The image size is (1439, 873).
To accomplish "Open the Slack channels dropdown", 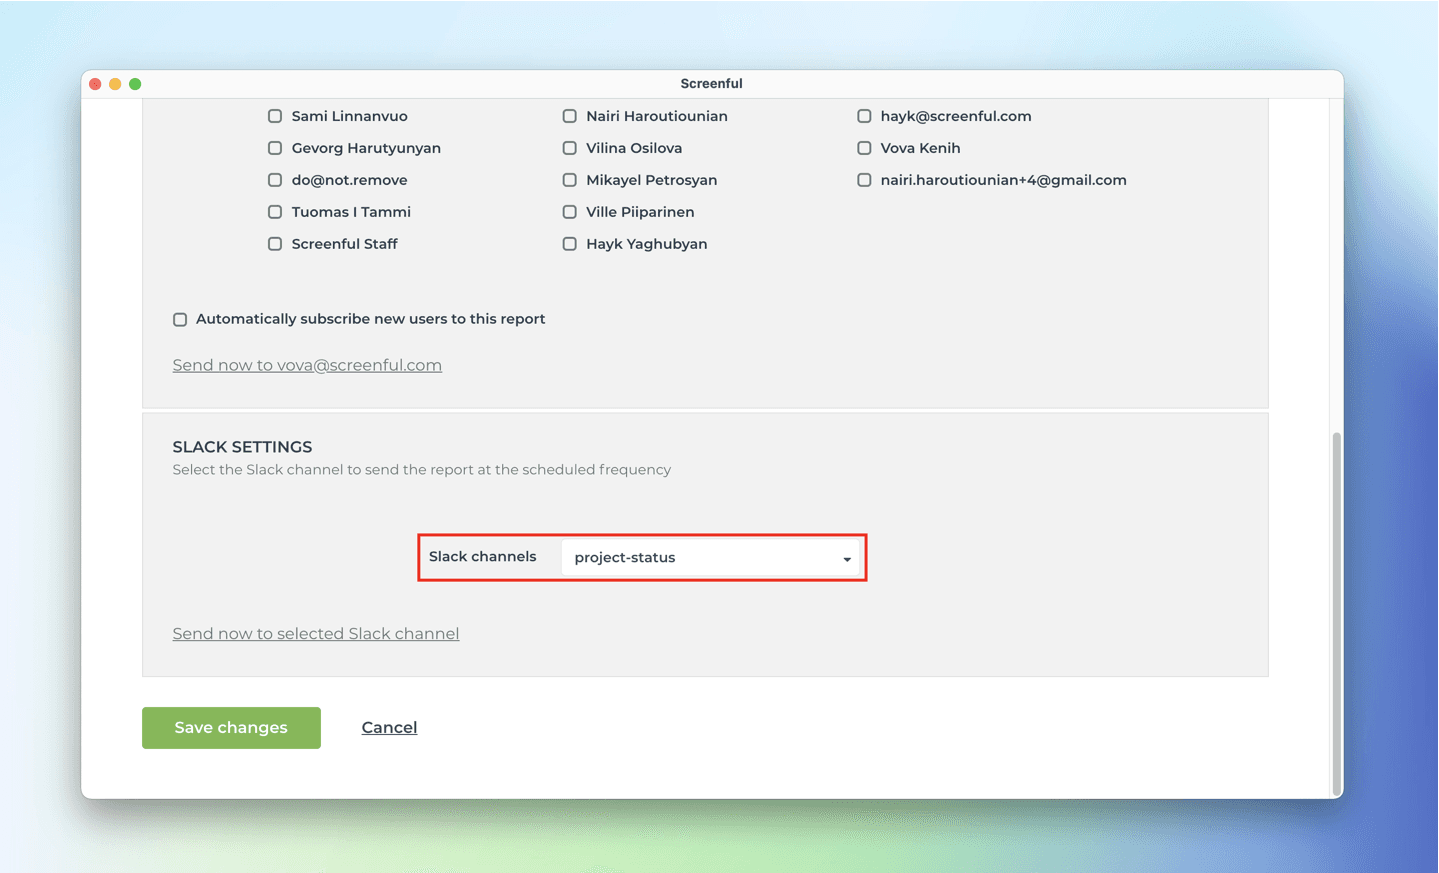I will click(711, 558).
